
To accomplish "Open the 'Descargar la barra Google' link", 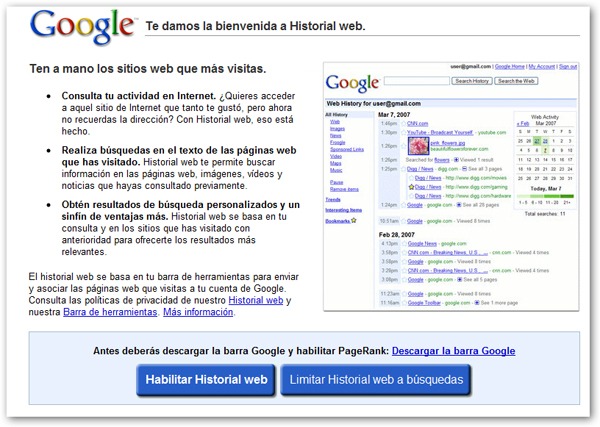I will pos(453,351).
